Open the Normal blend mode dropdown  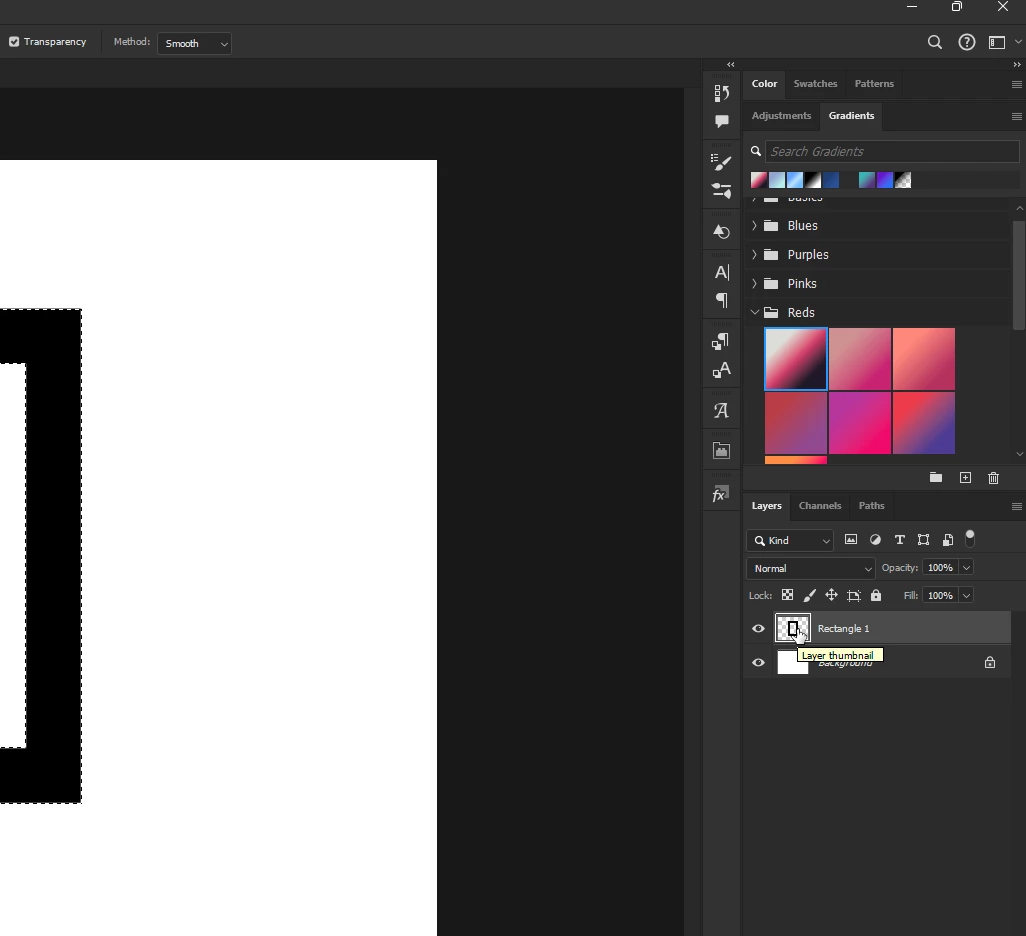click(810, 568)
